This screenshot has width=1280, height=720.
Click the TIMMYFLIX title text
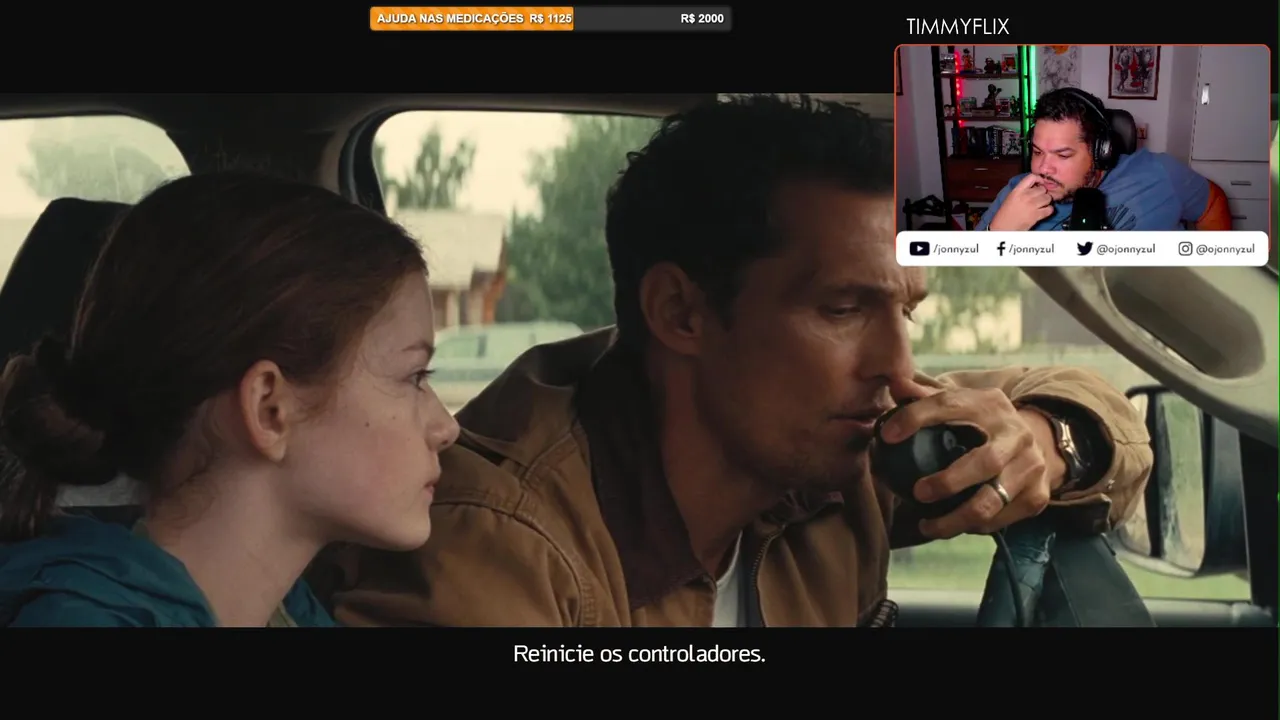pyautogui.click(x=957, y=27)
